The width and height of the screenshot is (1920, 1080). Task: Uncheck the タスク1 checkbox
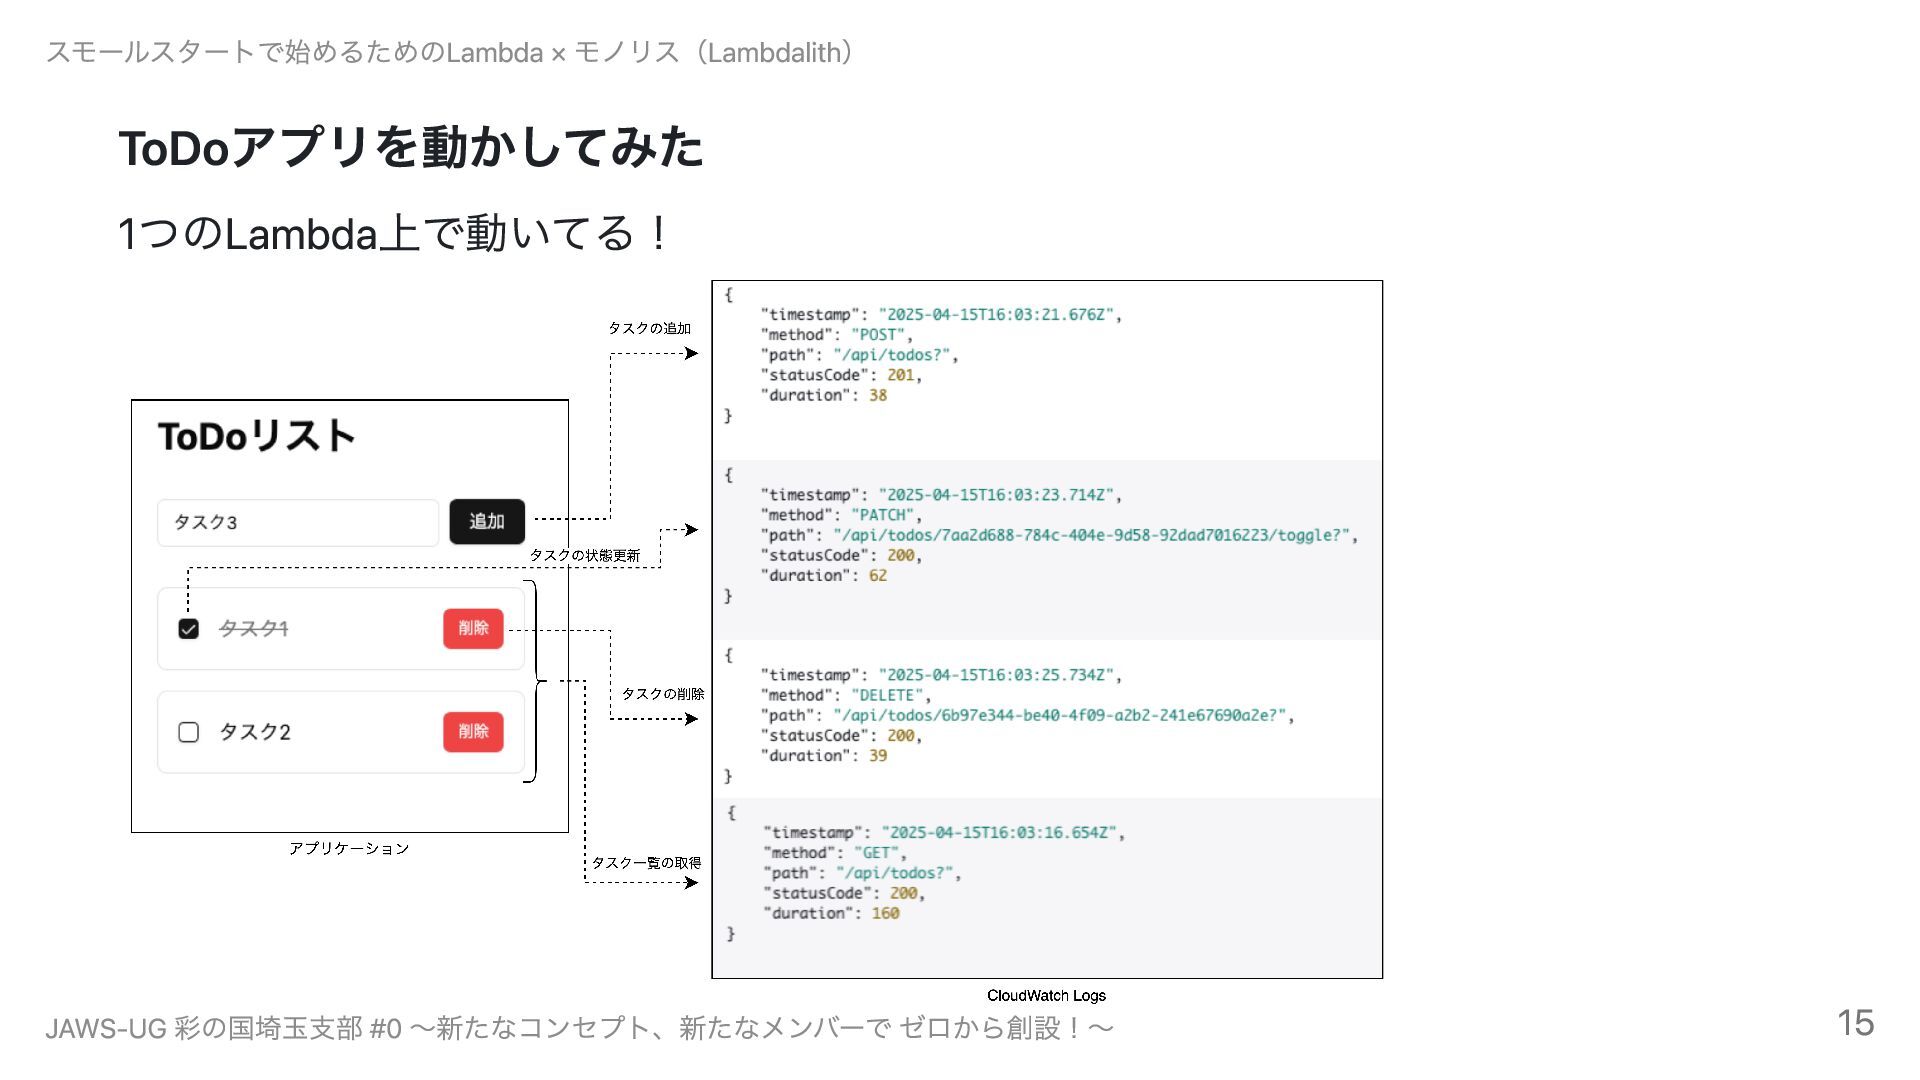click(x=188, y=629)
